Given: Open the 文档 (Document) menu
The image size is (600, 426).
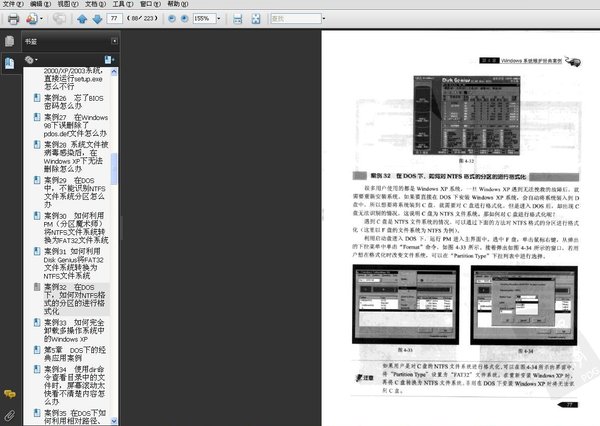Looking at the screenshot, I should (96, 4).
